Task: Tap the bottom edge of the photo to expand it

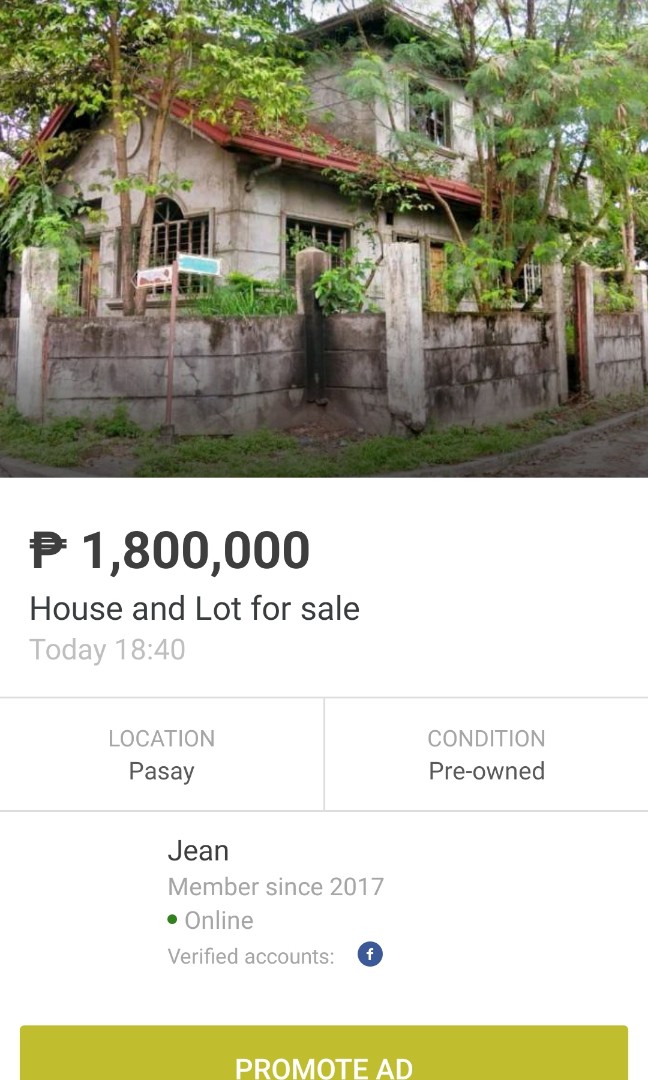Action: pyautogui.click(x=324, y=465)
